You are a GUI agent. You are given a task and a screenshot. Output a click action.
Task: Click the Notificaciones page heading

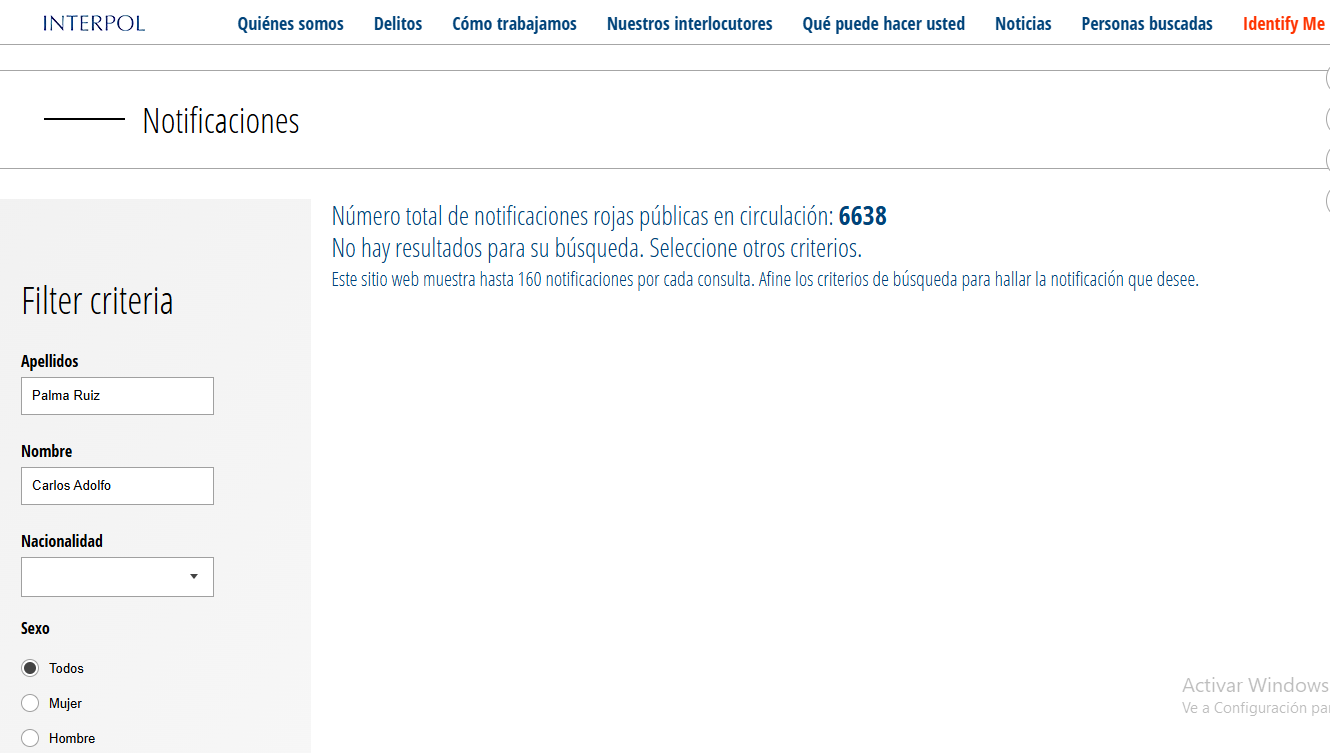click(221, 121)
